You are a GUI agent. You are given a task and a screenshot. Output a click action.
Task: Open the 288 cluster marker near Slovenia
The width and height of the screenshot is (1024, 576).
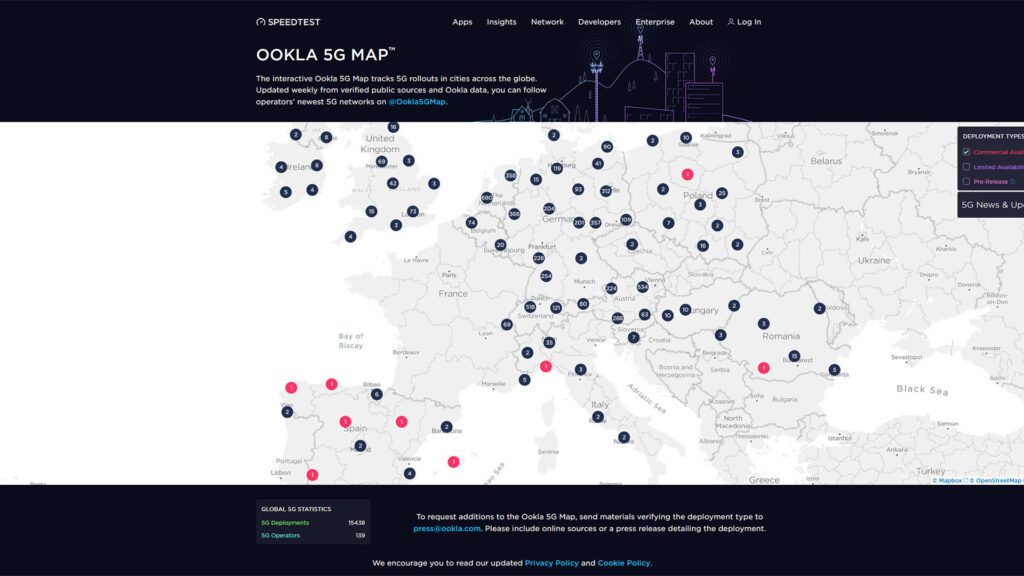click(x=618, y=318)
